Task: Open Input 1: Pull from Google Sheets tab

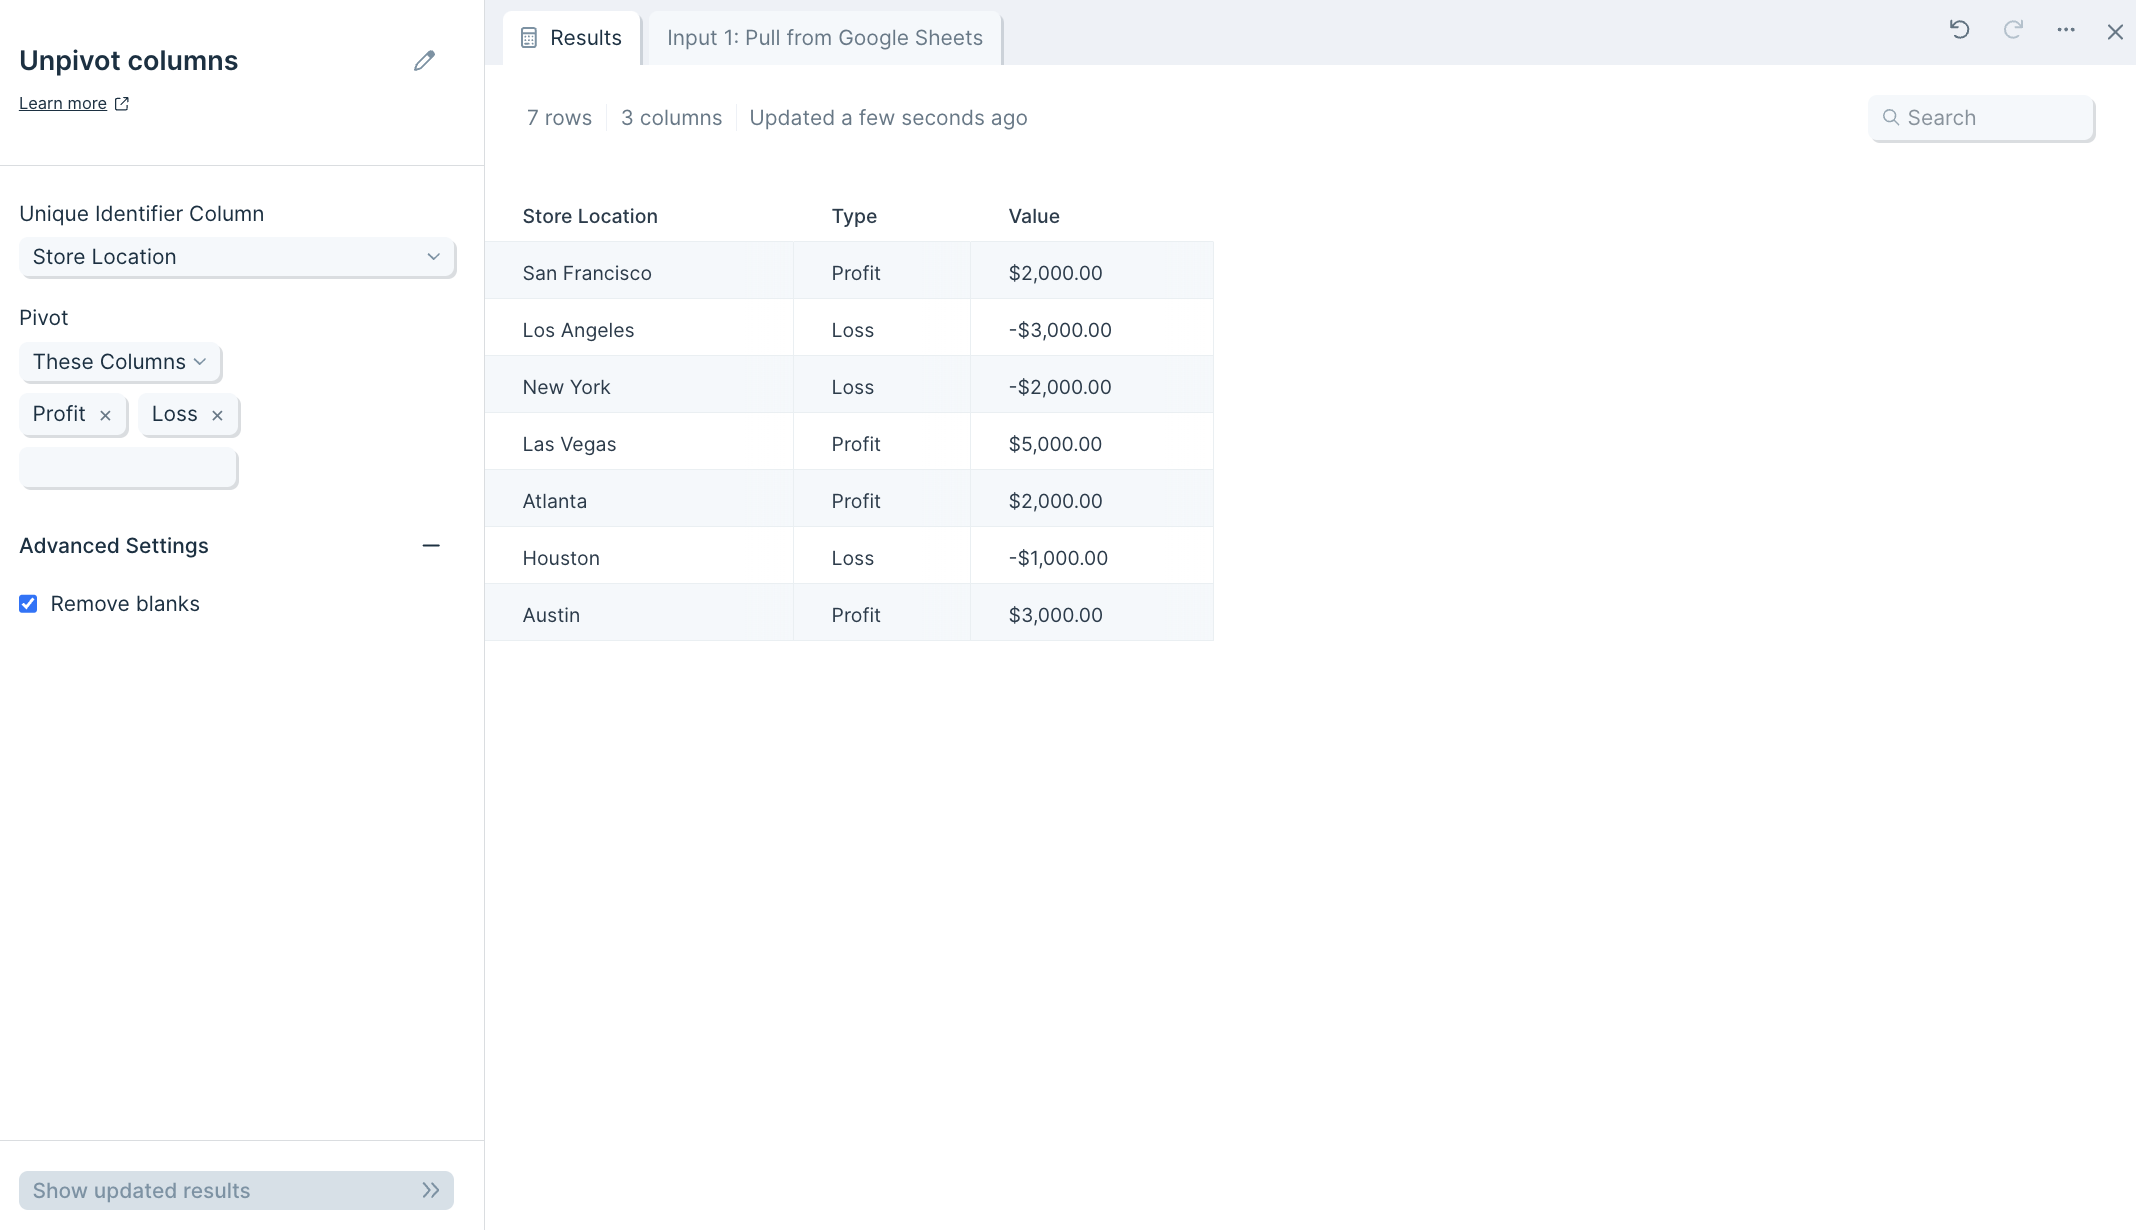Action: click(x=824, y=38)
